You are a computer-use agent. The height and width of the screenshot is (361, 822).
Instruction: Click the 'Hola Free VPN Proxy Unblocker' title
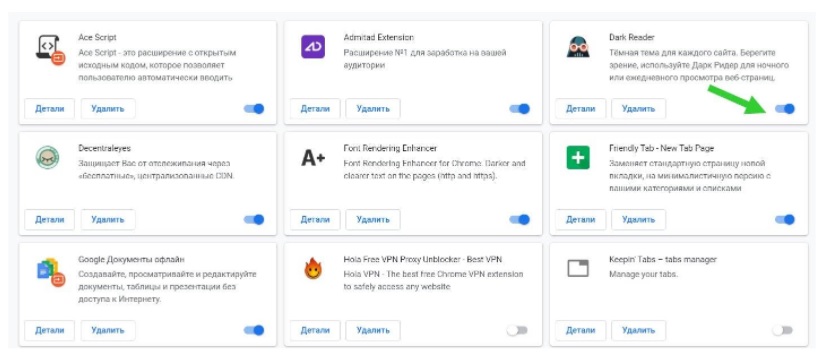(x=423, y=259)
